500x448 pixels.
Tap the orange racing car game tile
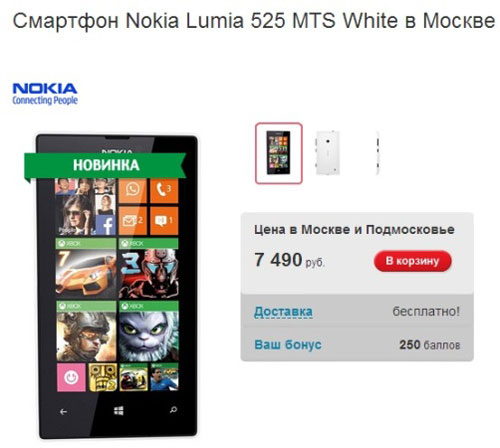(x=86, y=268)
